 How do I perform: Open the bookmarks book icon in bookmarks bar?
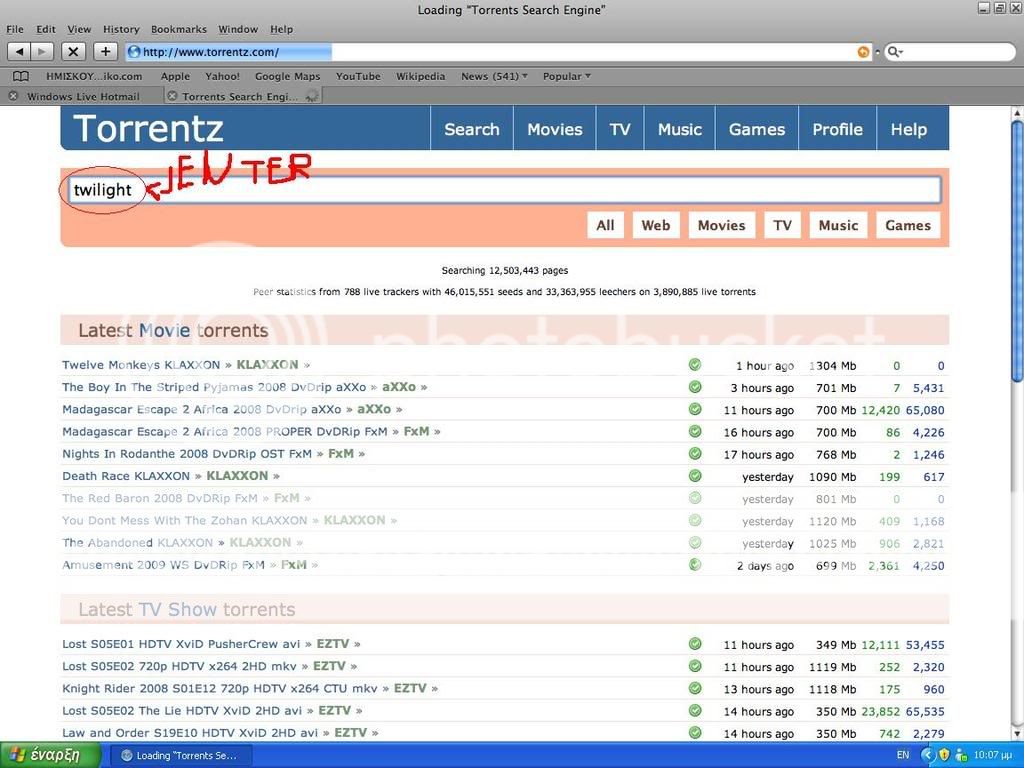coord(20,76)
